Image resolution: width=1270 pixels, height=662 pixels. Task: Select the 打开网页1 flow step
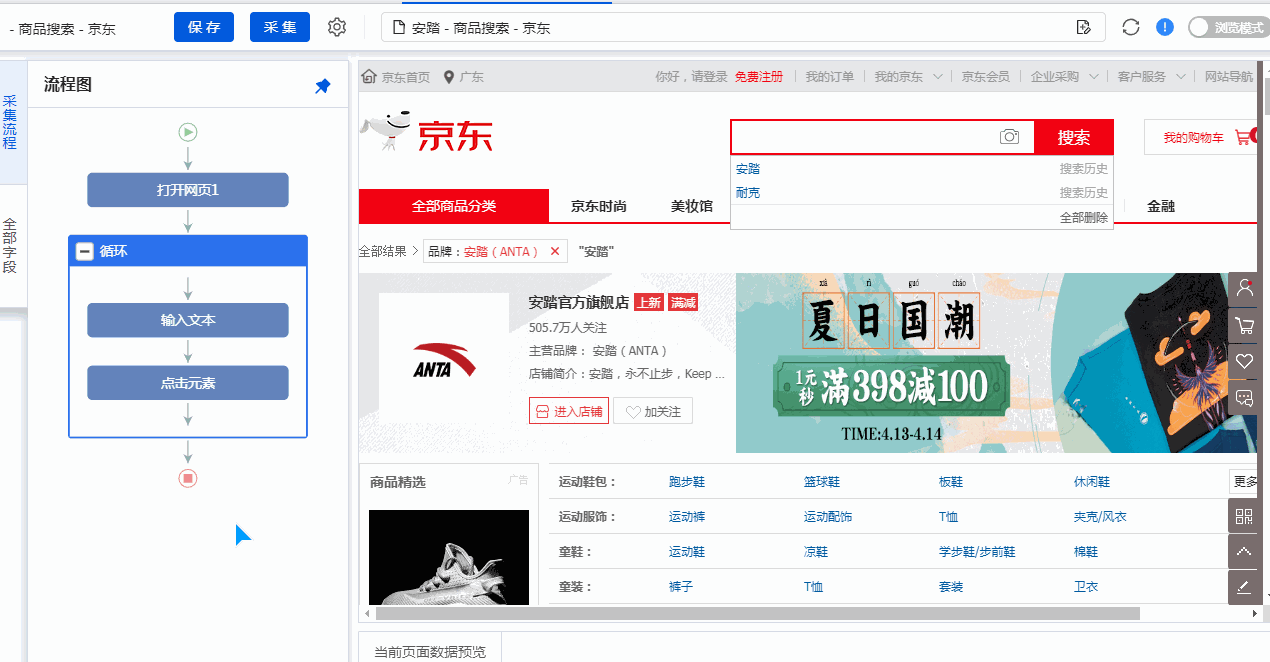click(x=188, y=190)
